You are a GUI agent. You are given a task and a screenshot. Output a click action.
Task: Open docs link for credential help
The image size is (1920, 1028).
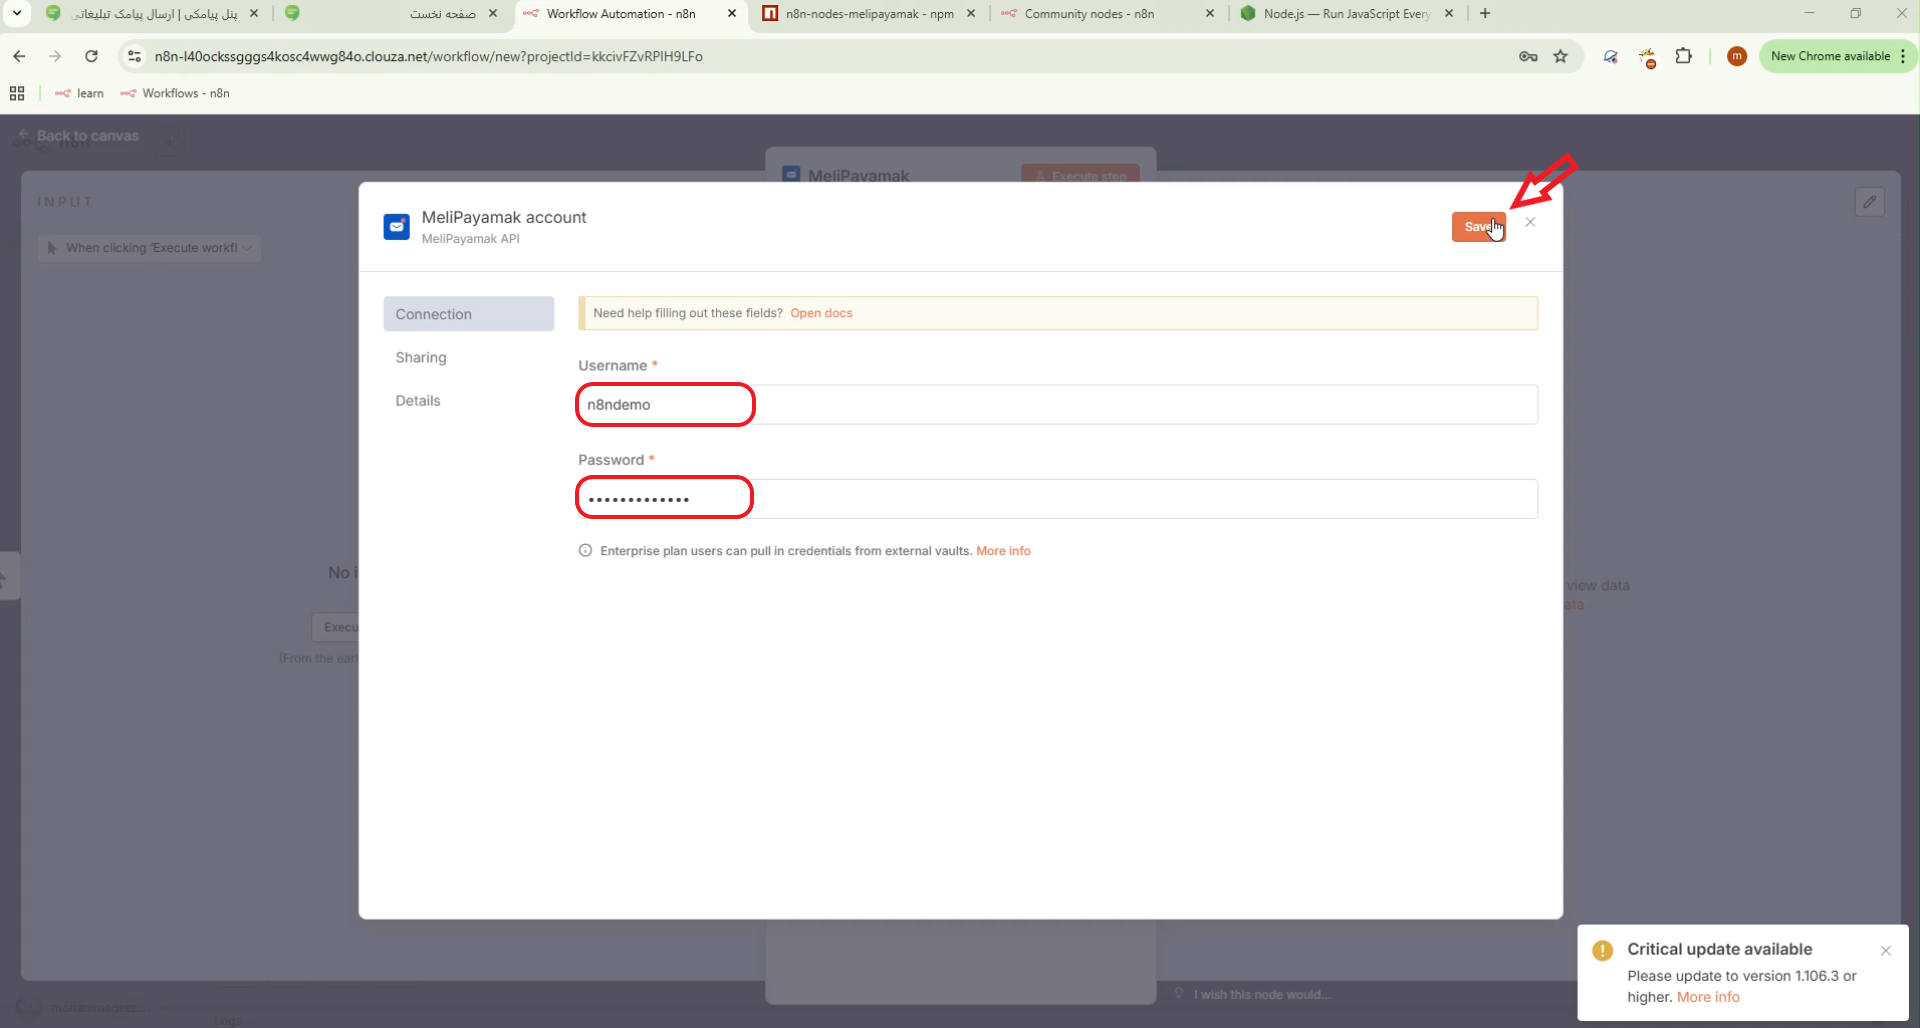click(x=821, y=313)
